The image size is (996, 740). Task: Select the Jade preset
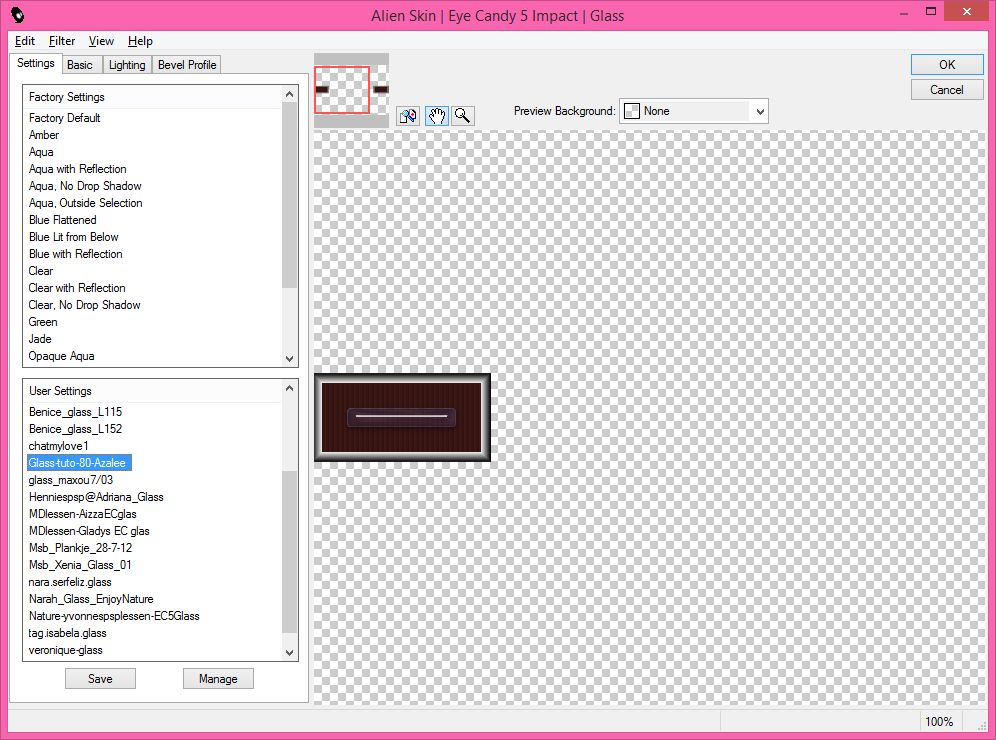(x=40, y=339)
